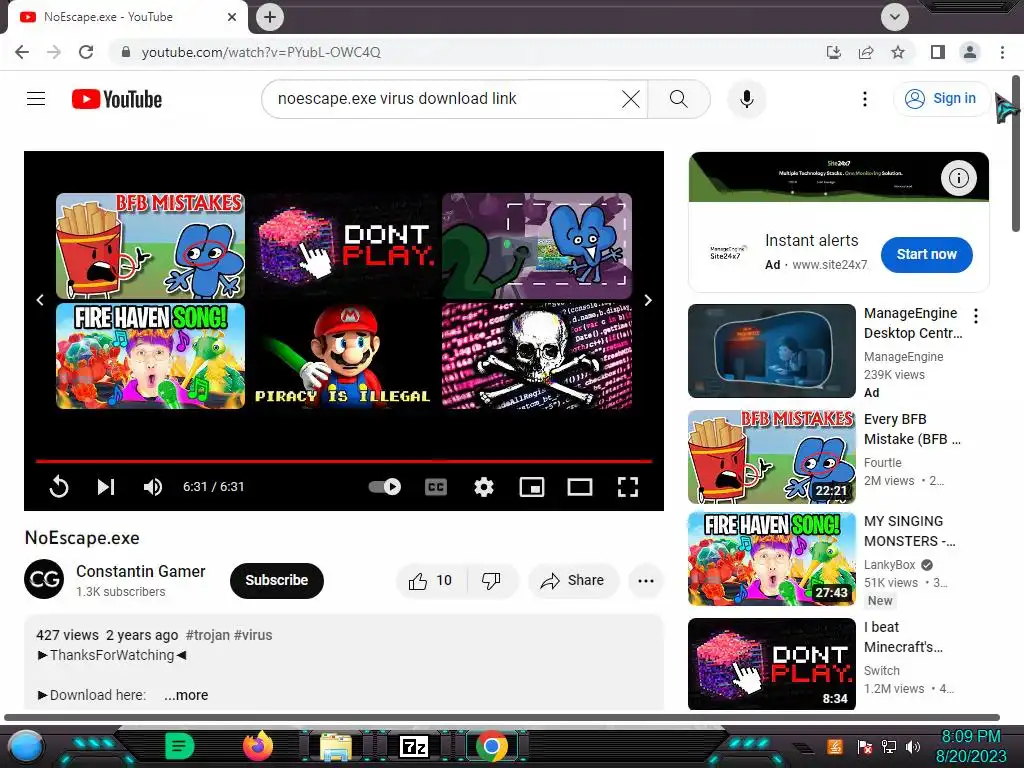The width and height of the screenshot is (1024, 768).
Task: Click the Share button
Action: 573,581
